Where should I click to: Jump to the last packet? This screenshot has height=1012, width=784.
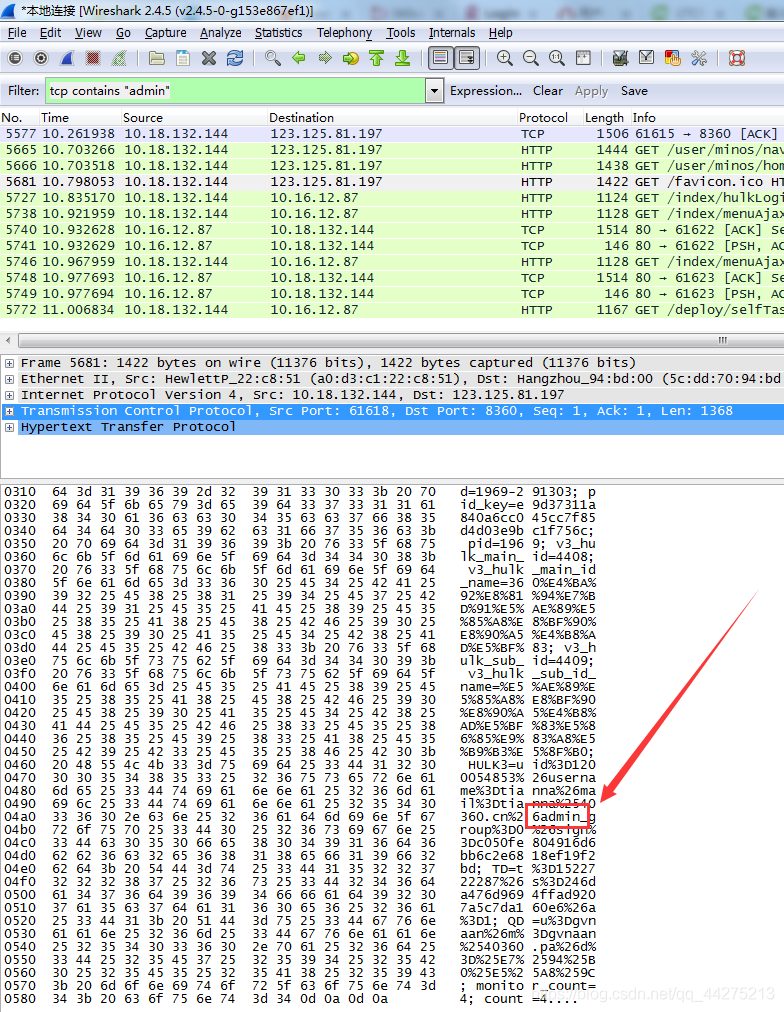pos(403,58)
